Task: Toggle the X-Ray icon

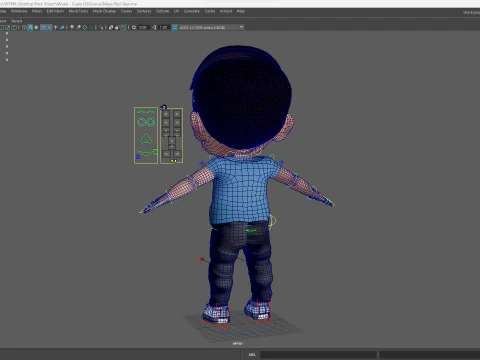Action: coord(111,27)
